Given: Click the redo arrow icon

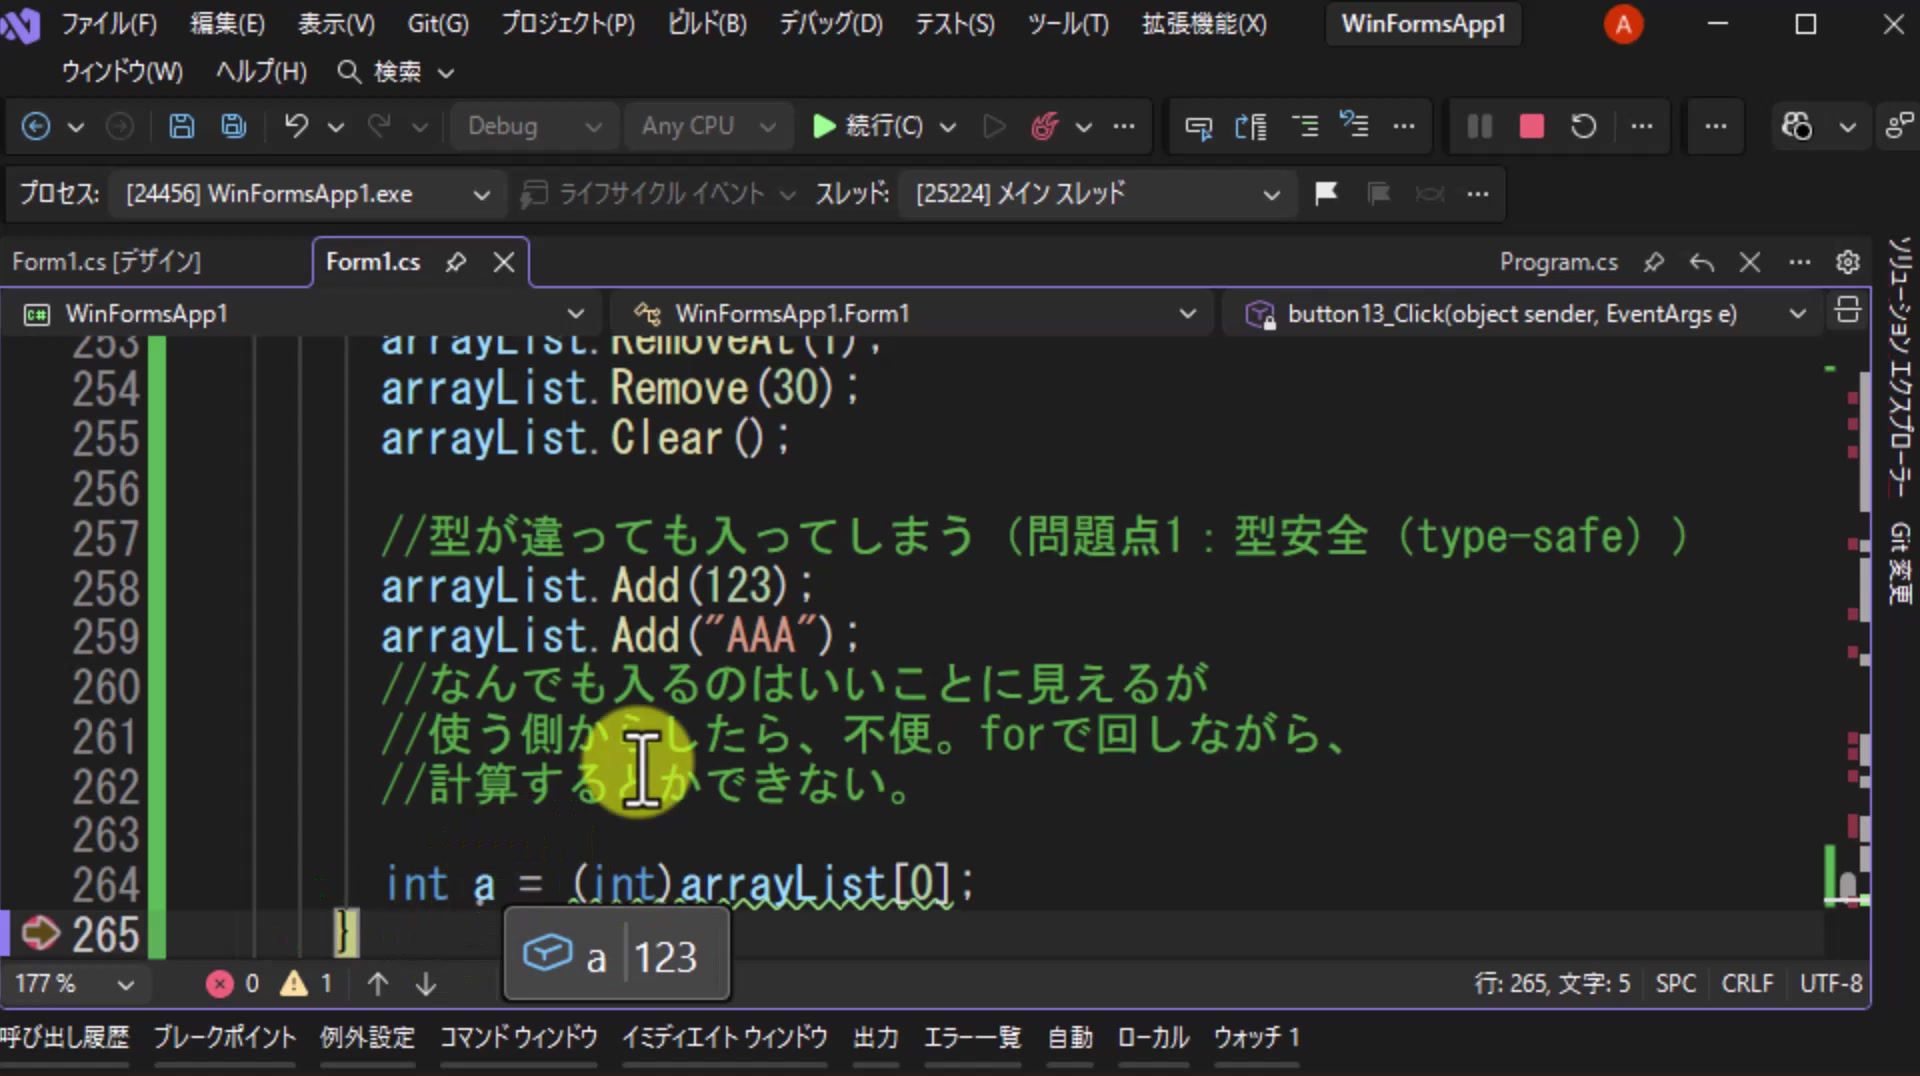Looking at the screenshot, I should 379,126.
